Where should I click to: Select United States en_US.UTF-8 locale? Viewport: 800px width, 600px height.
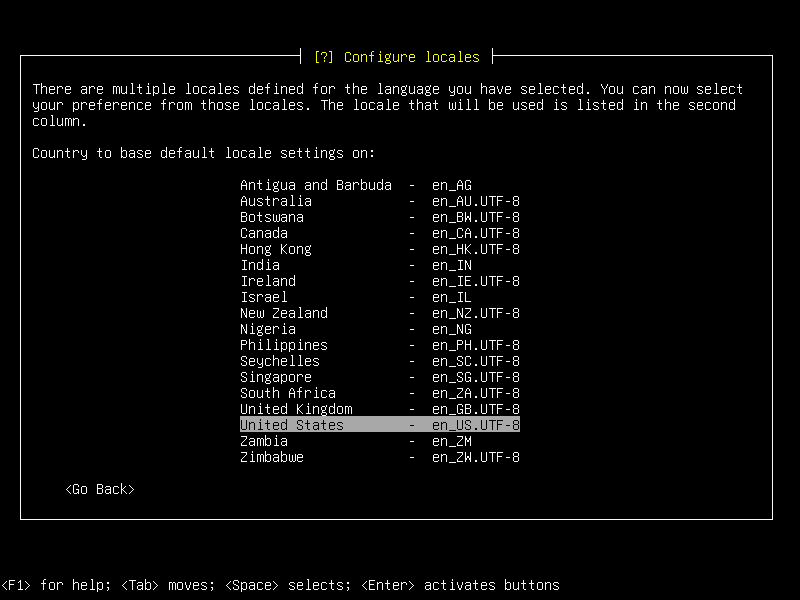pos(378,425)
